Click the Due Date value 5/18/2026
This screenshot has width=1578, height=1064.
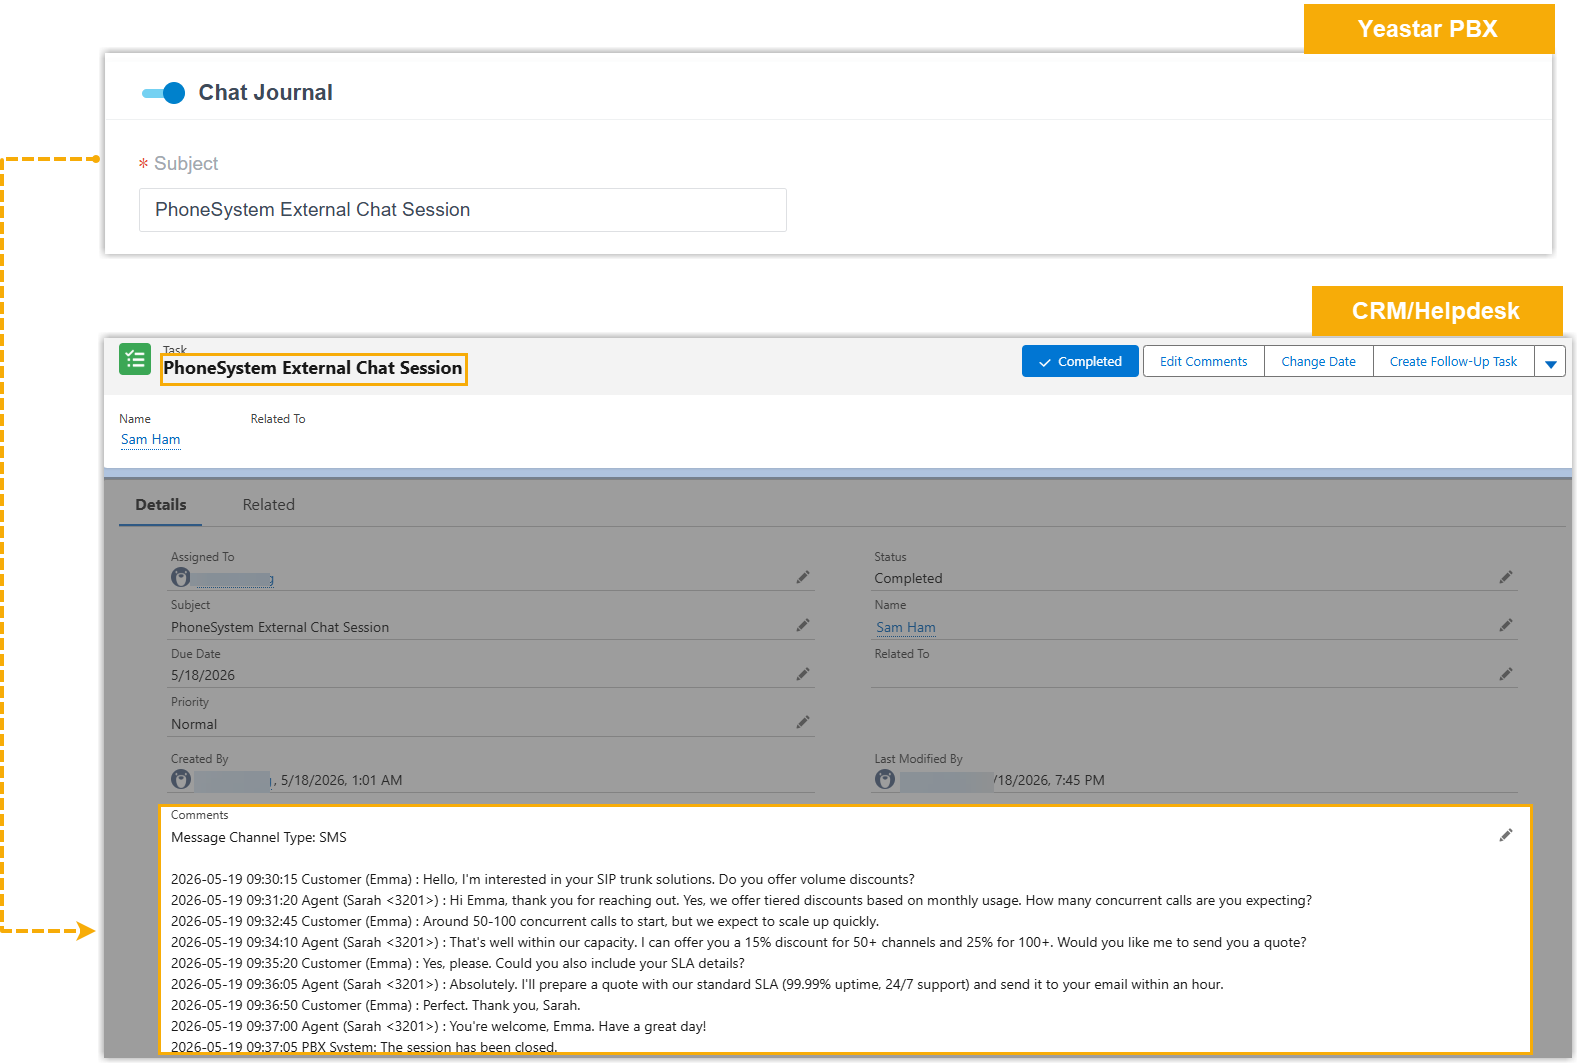(203, 676)
